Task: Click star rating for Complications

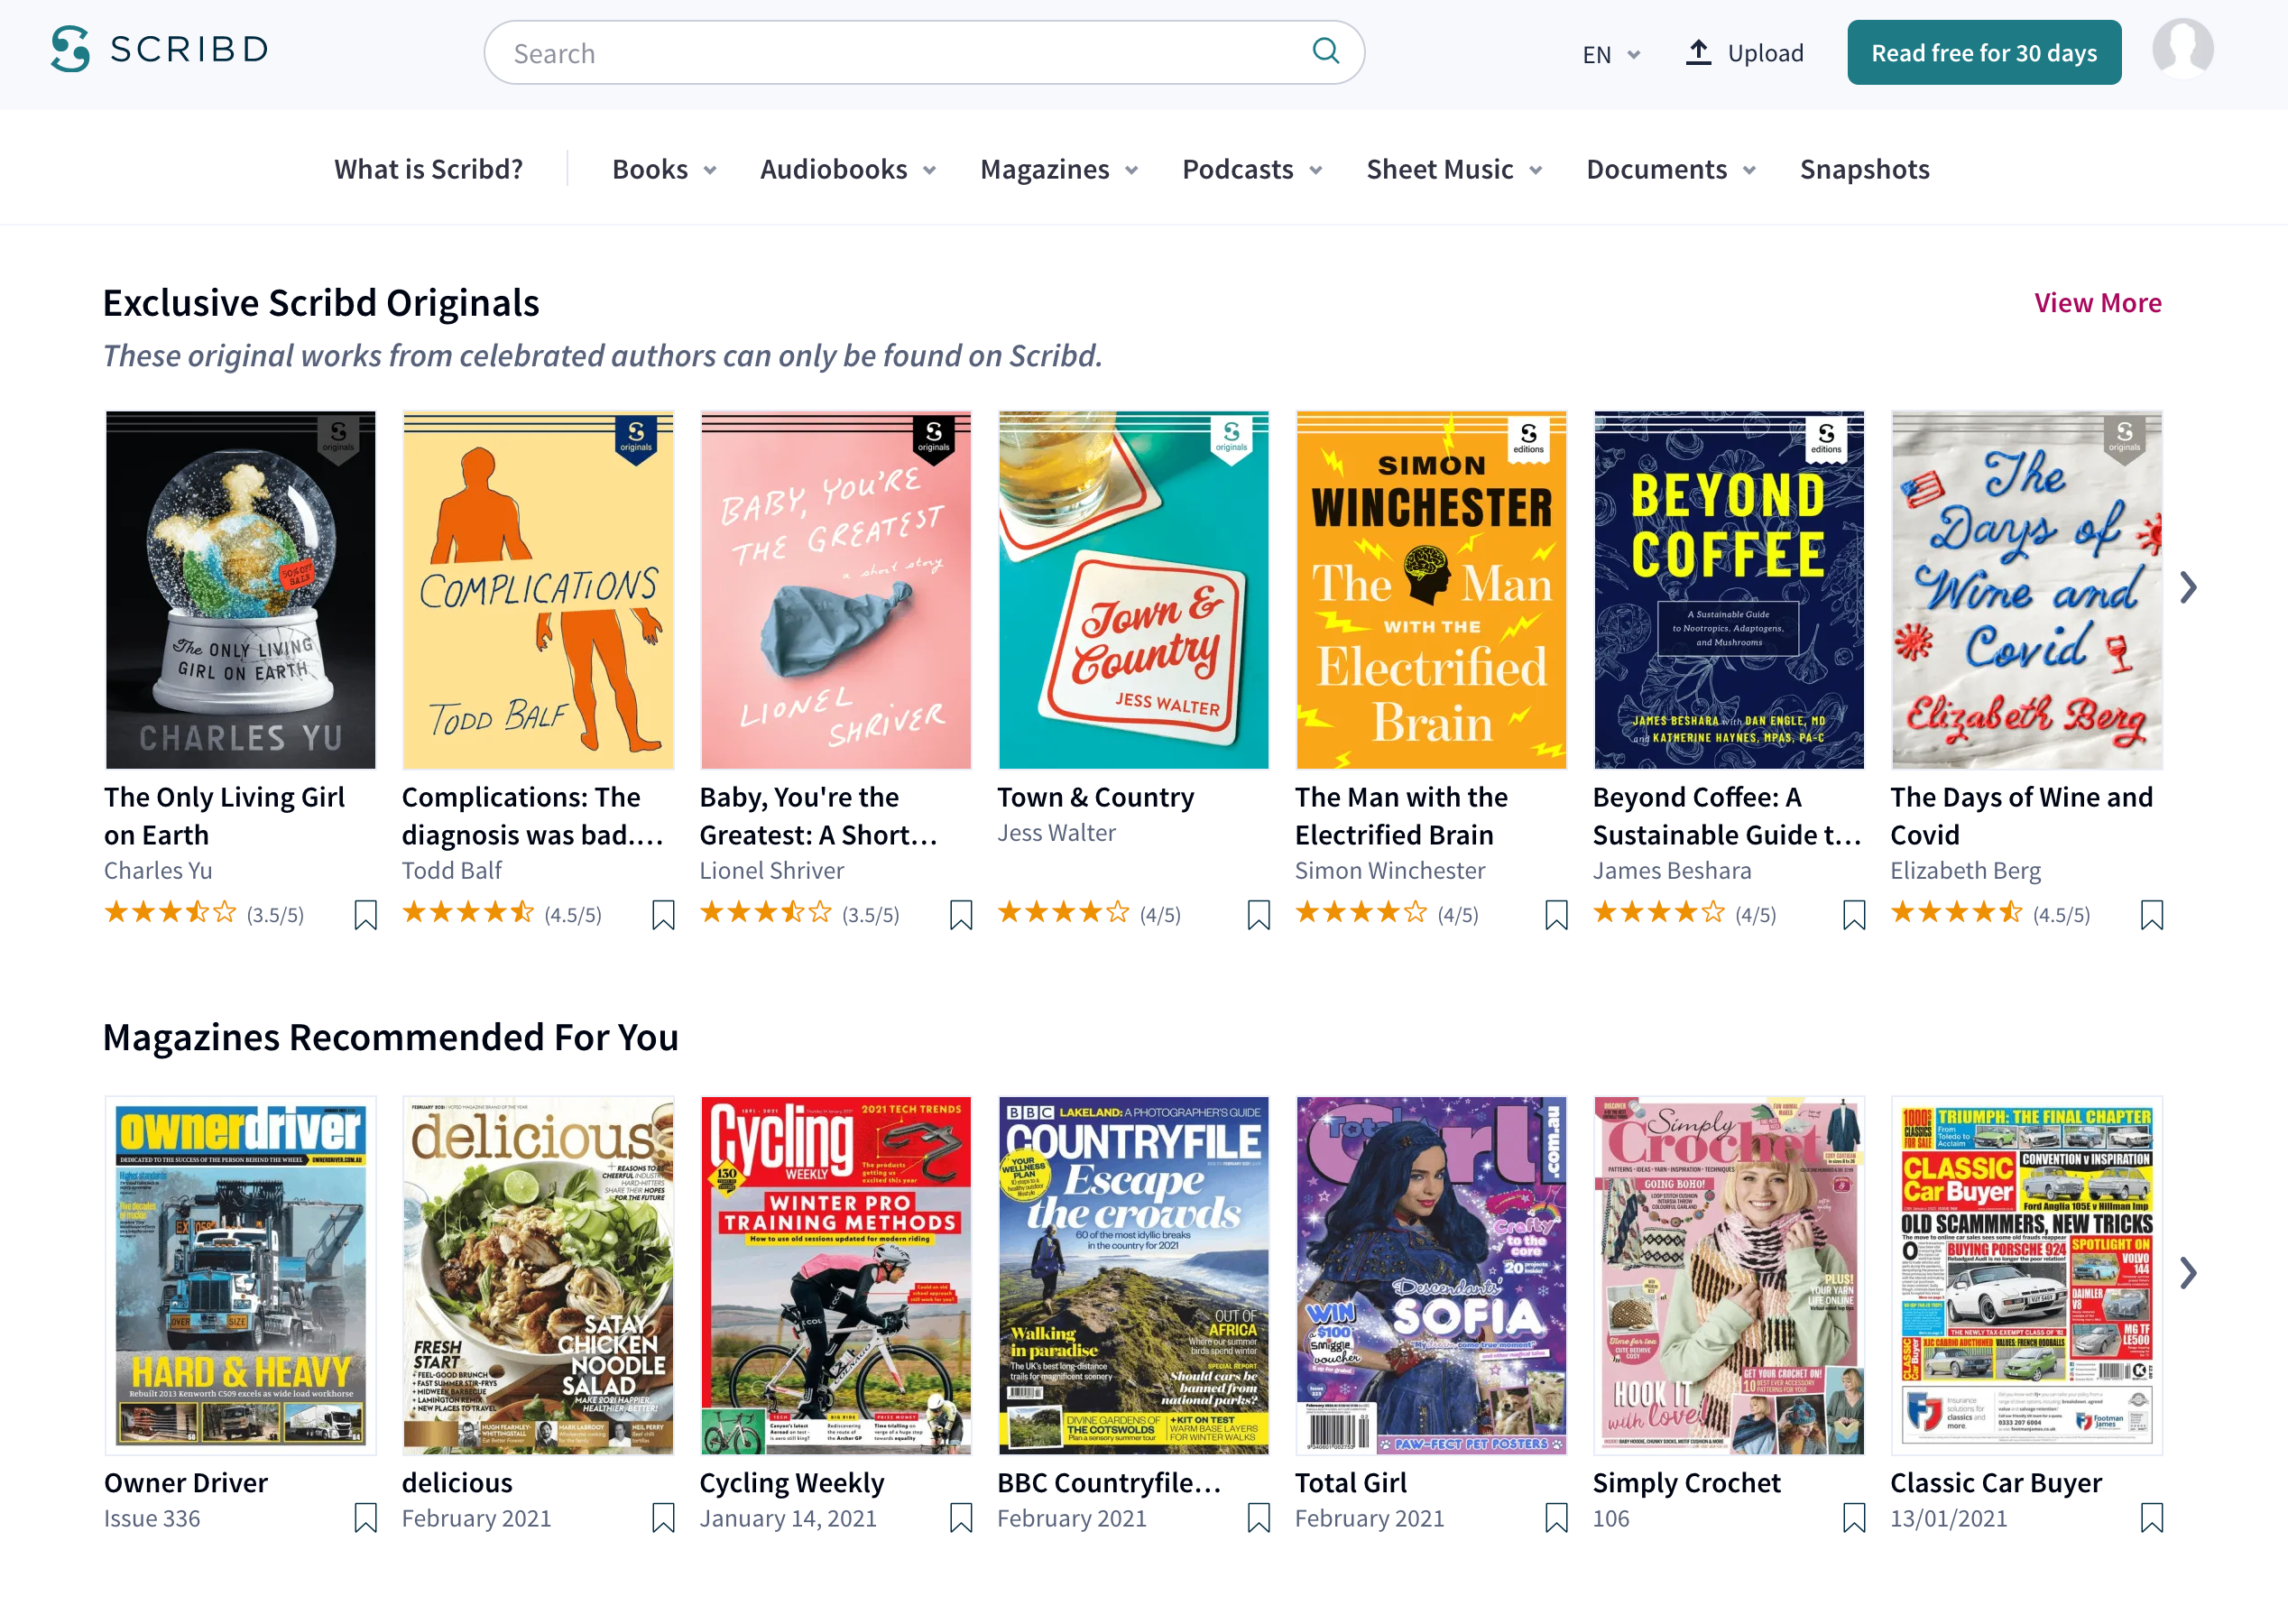Action: point(468,913)
